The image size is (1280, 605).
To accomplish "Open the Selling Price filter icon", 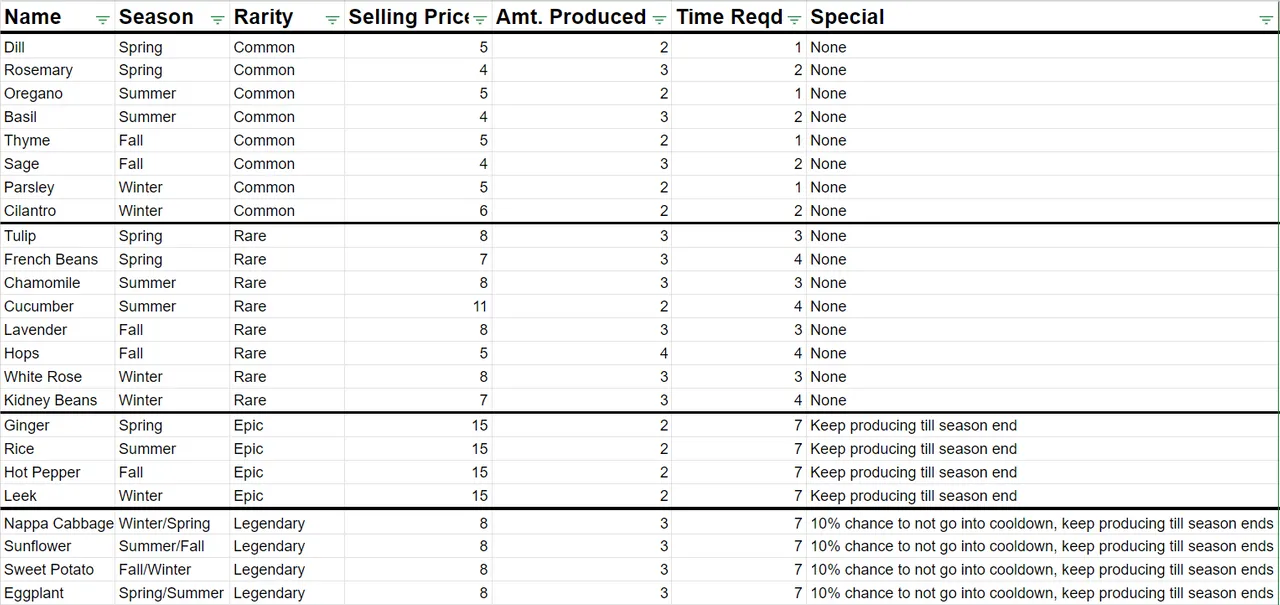I will coord(480,20).
